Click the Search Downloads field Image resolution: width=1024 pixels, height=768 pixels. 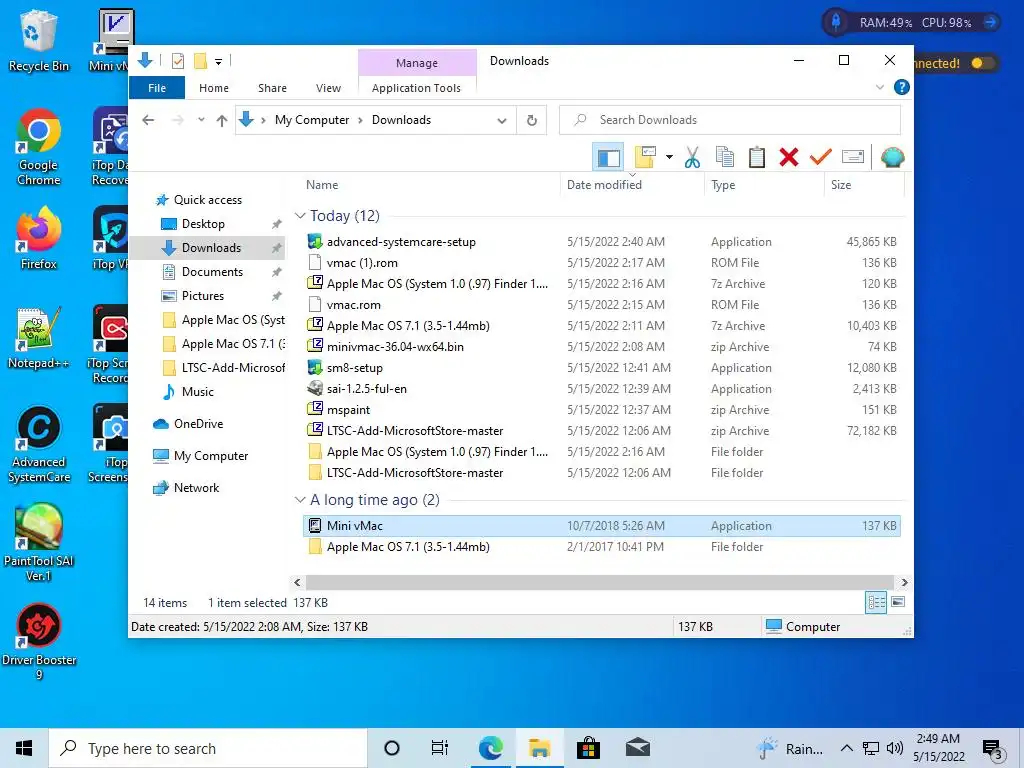[729, 120]
